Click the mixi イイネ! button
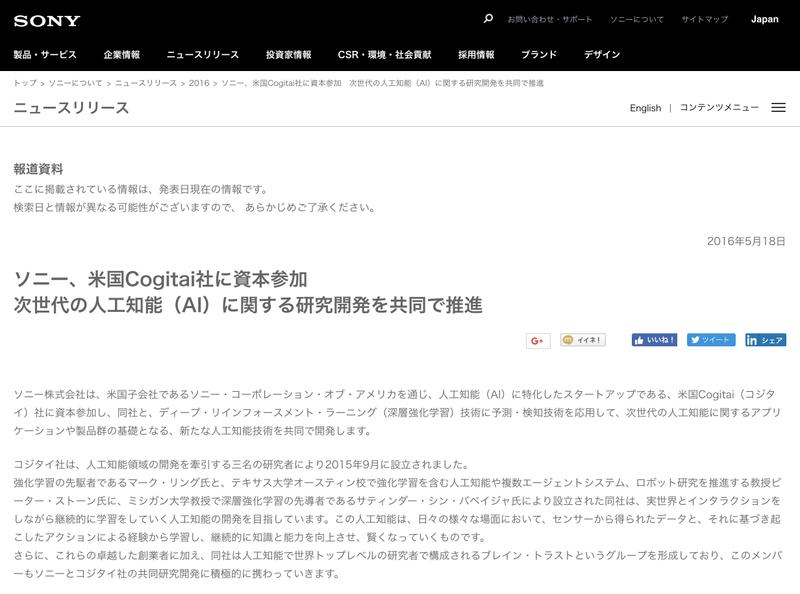800x594 pixels. point(583,340)
